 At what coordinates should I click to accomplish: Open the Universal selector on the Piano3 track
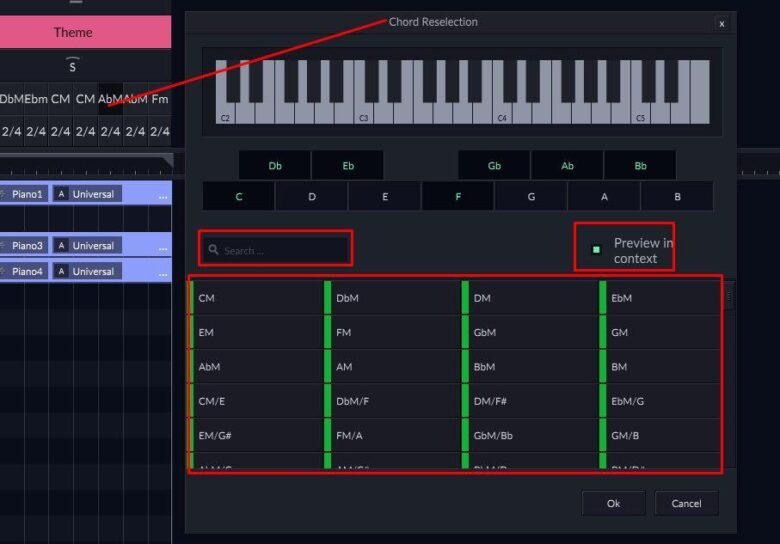[x=93, y=246]
